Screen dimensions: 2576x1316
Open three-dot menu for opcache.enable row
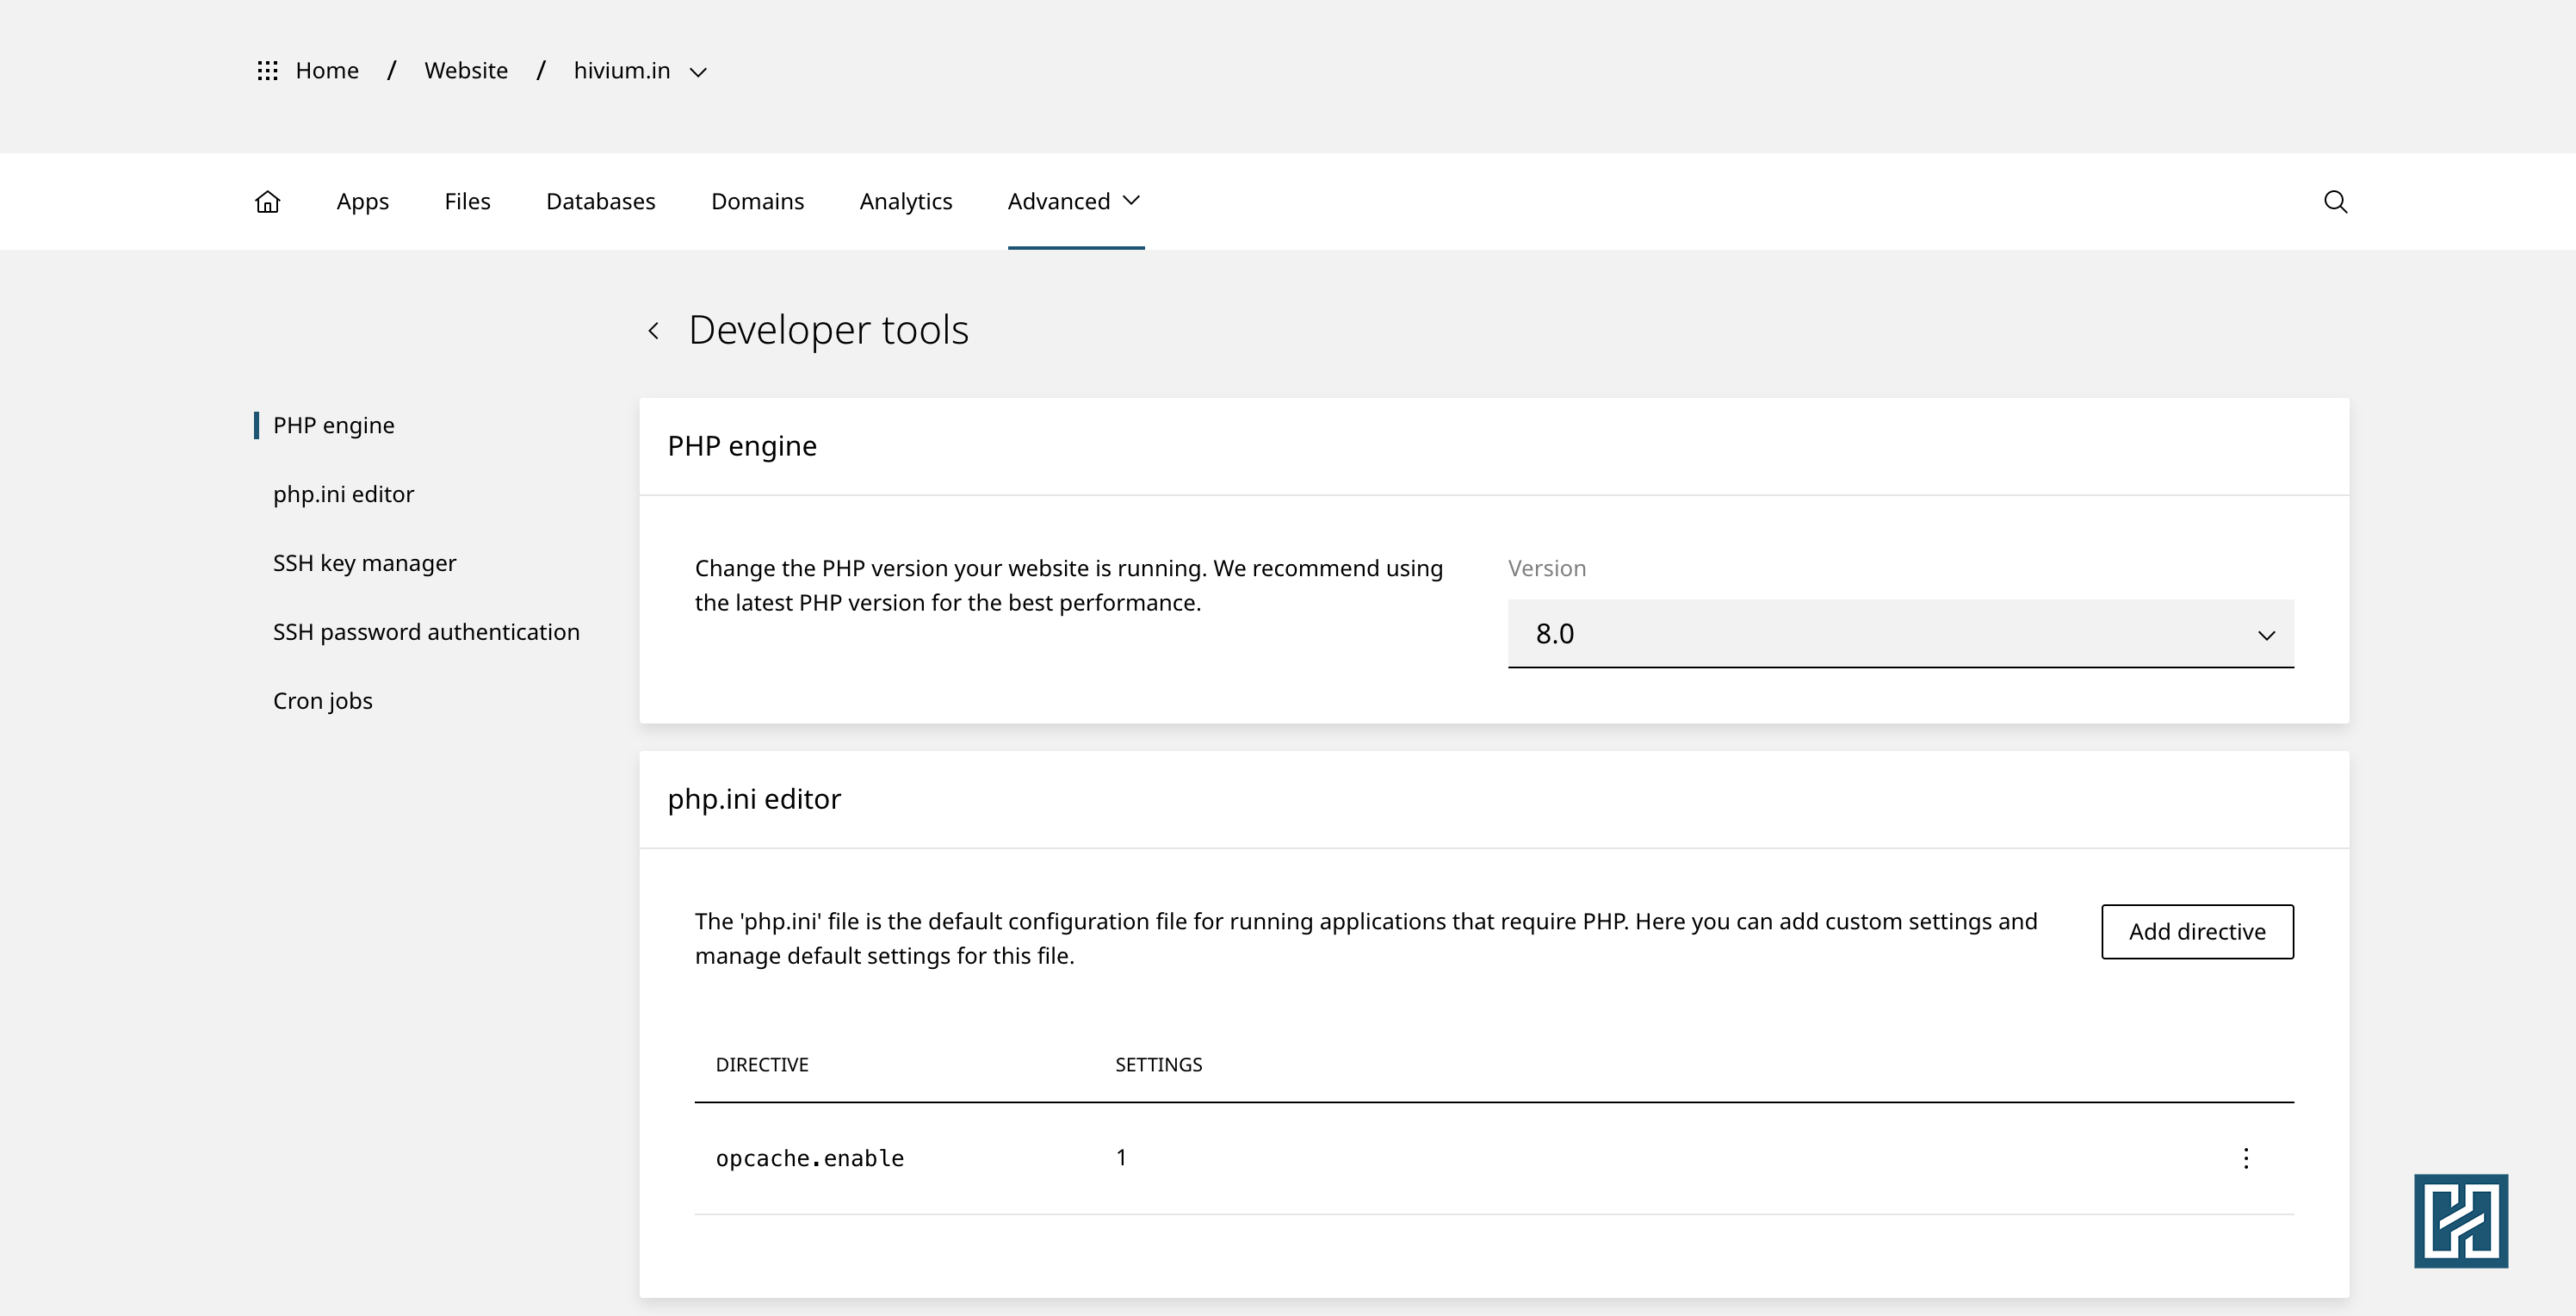(2246, 1158)
